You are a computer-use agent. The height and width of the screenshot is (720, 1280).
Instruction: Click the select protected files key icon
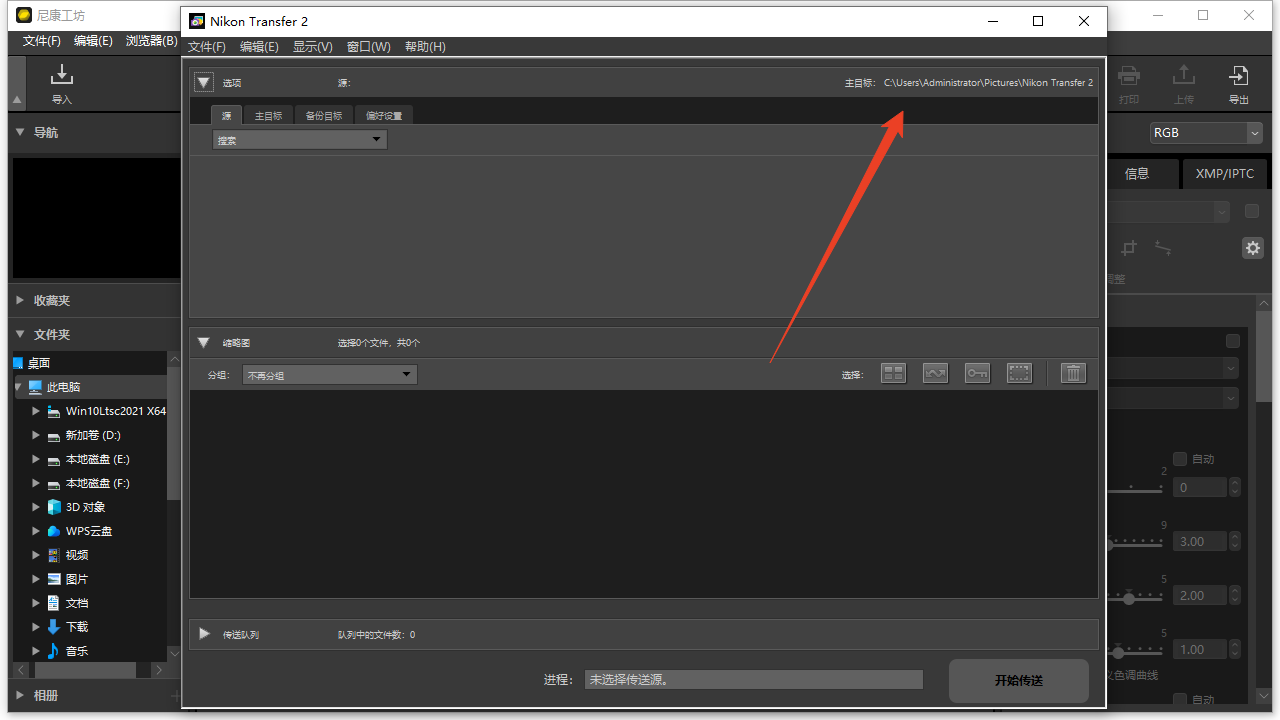point(977,374)
